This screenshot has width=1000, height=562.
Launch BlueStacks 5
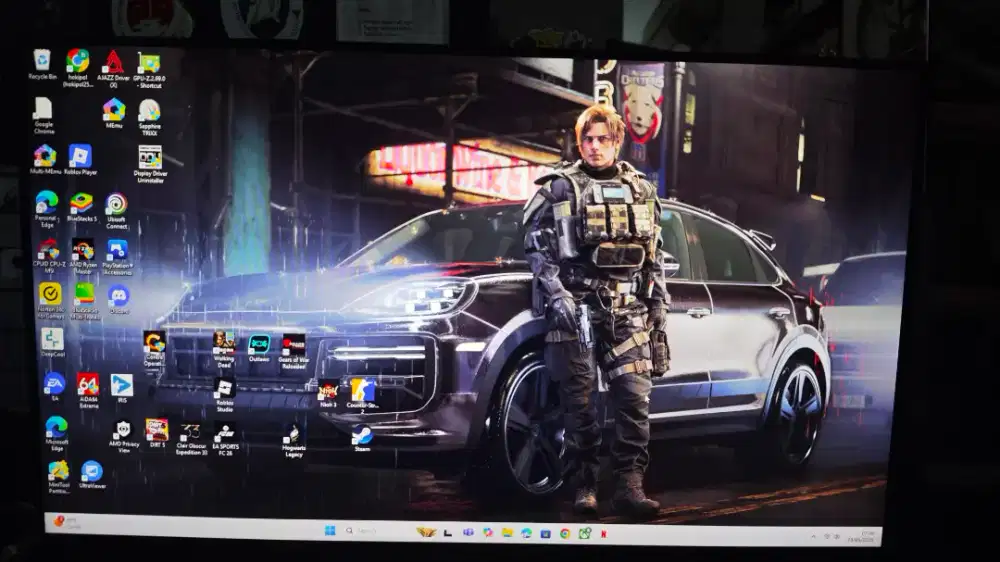point(82,207)
